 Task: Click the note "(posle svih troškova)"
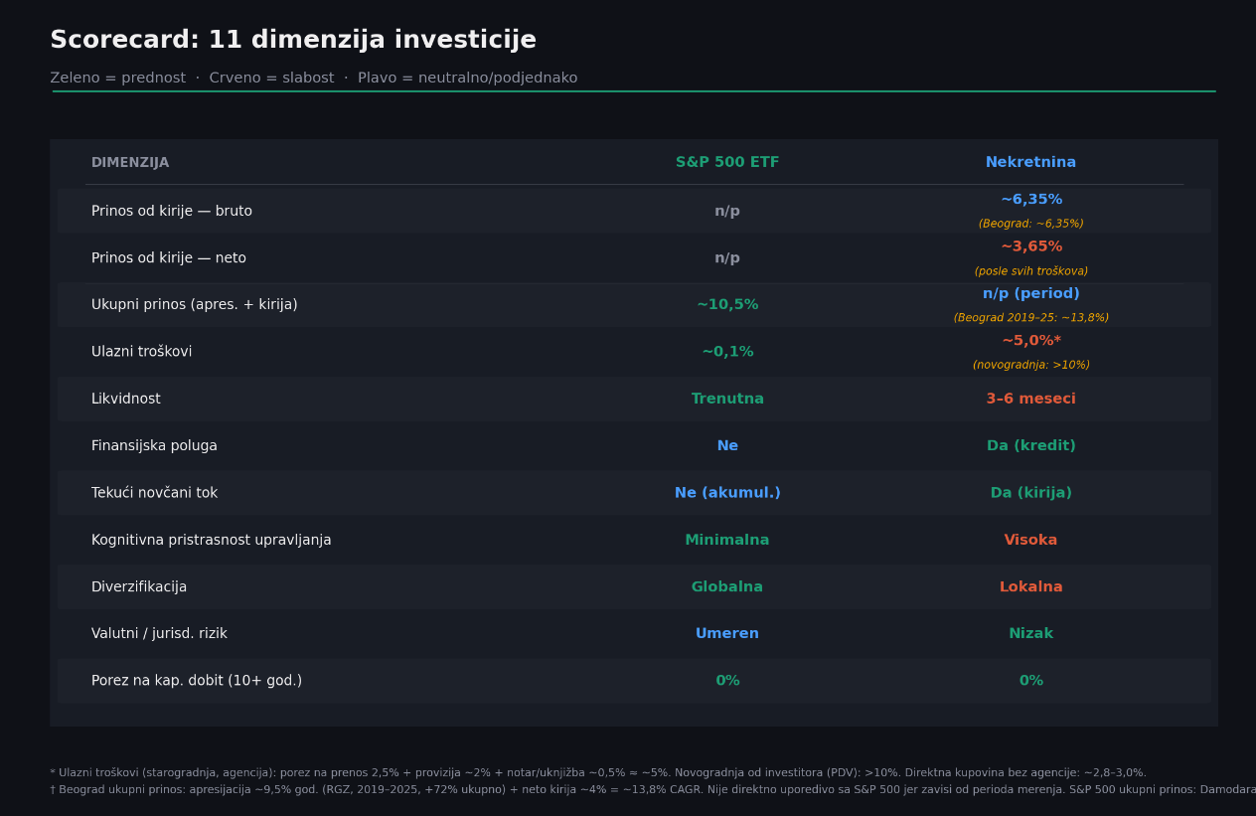click(1031, 271)
